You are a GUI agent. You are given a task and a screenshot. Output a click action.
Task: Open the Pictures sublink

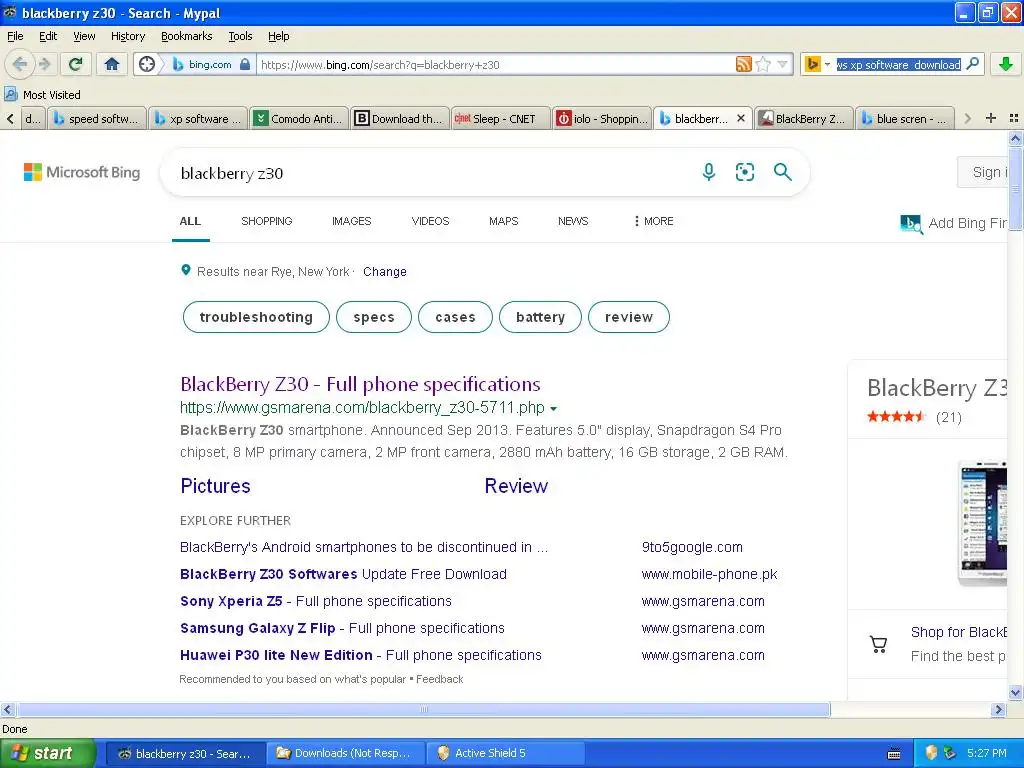click(216, 486)
